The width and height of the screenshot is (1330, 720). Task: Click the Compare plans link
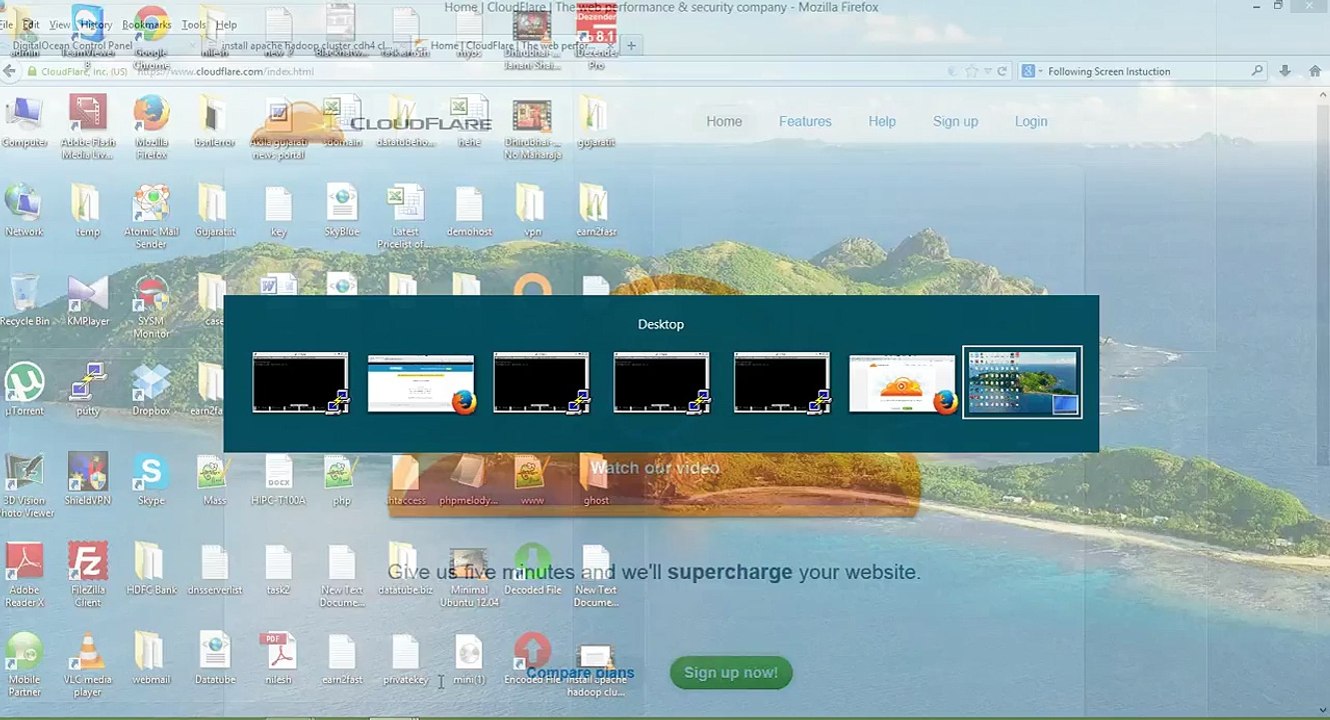(x=581, y=672)
